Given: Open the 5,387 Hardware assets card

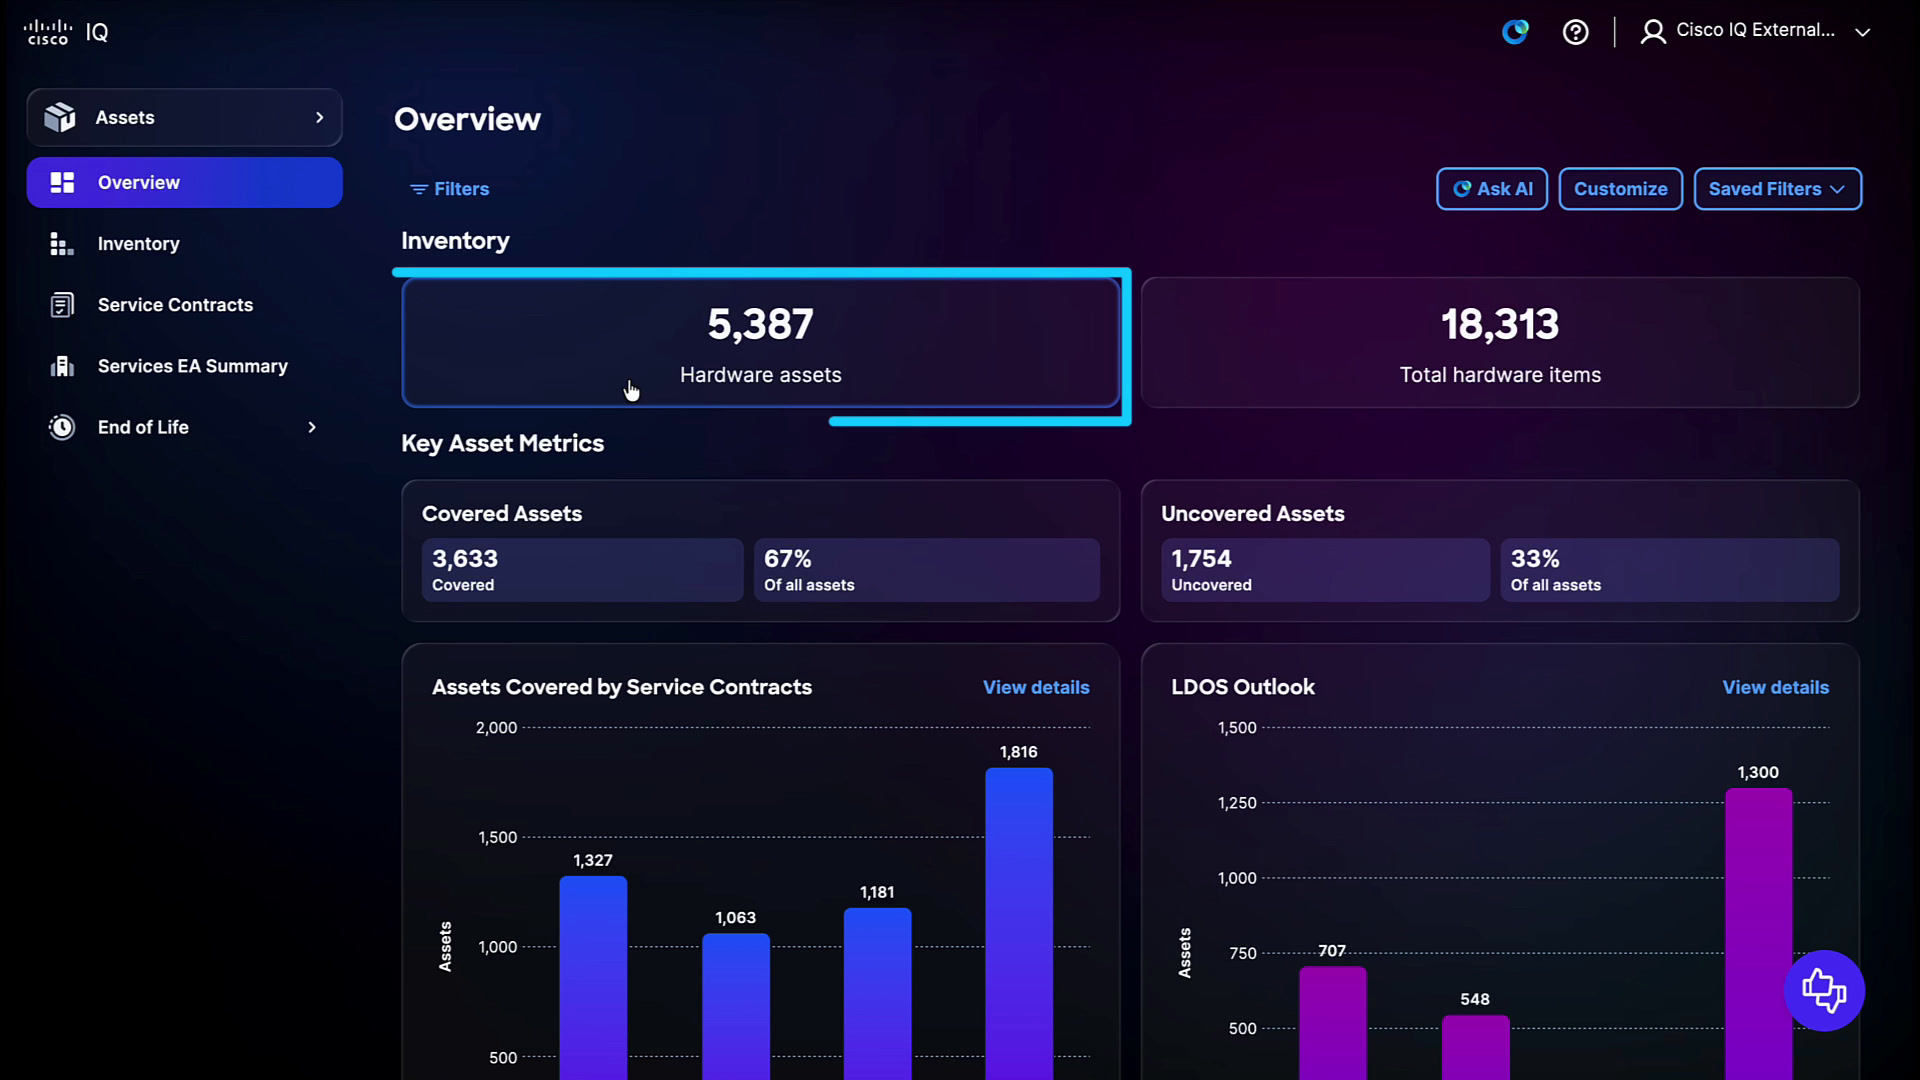Looking at the screenshot, I should pos(760,343).
